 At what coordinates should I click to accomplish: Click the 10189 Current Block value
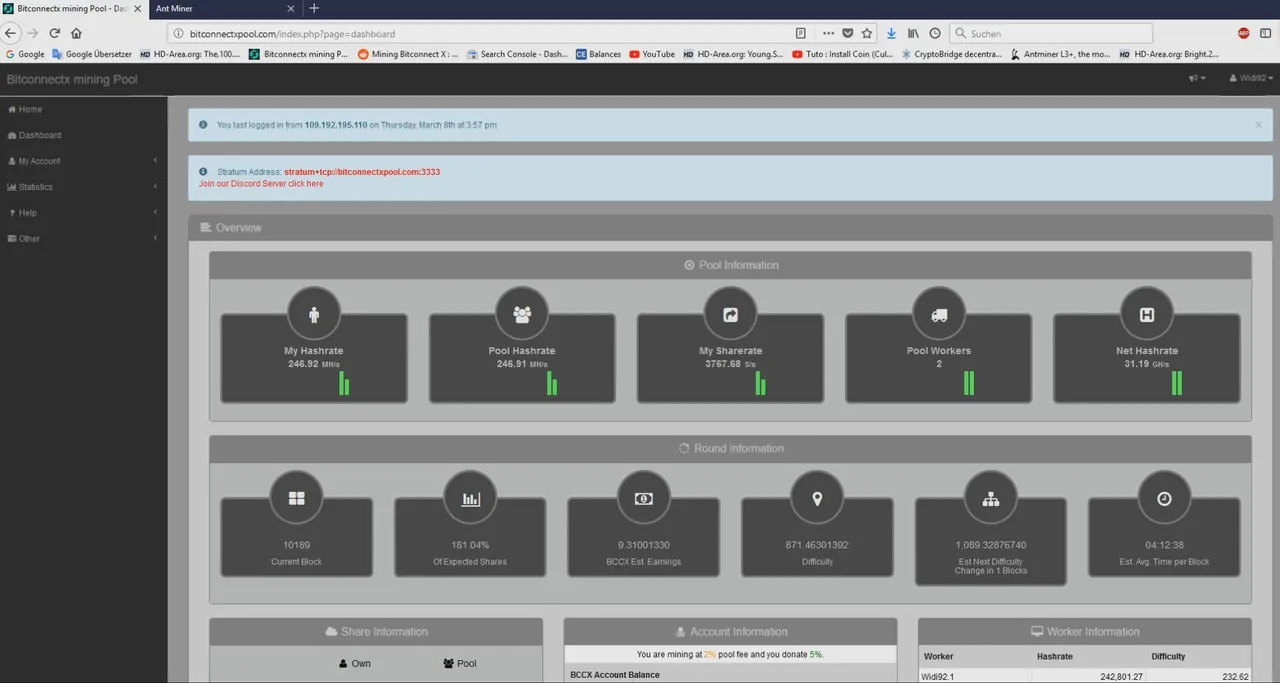pos(296,545)
